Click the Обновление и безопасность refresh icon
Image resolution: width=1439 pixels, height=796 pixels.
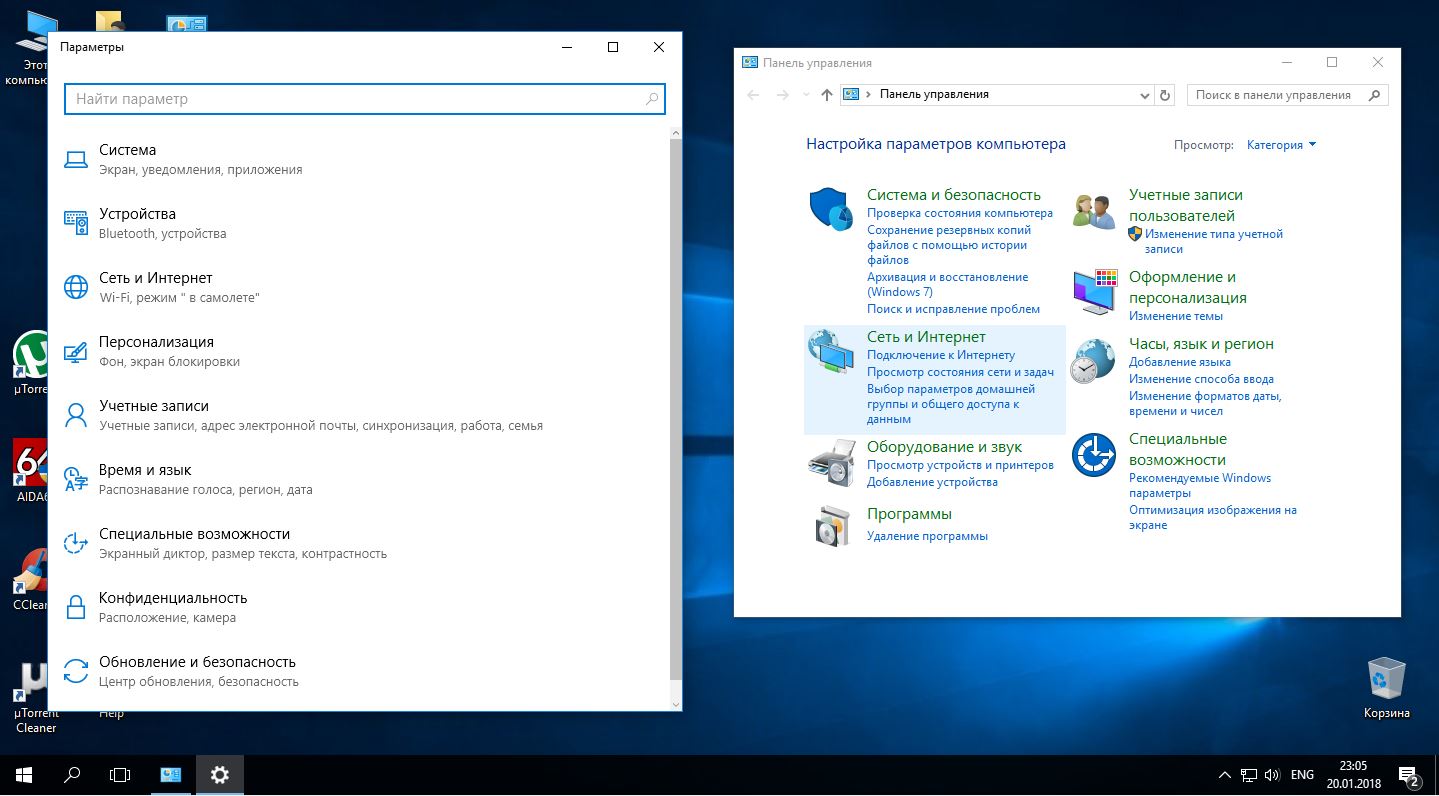(76, 671)
